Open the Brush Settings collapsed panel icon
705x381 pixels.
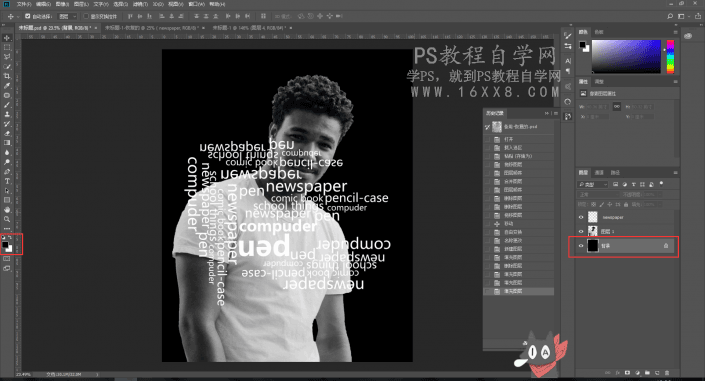[x=568, y=35]
